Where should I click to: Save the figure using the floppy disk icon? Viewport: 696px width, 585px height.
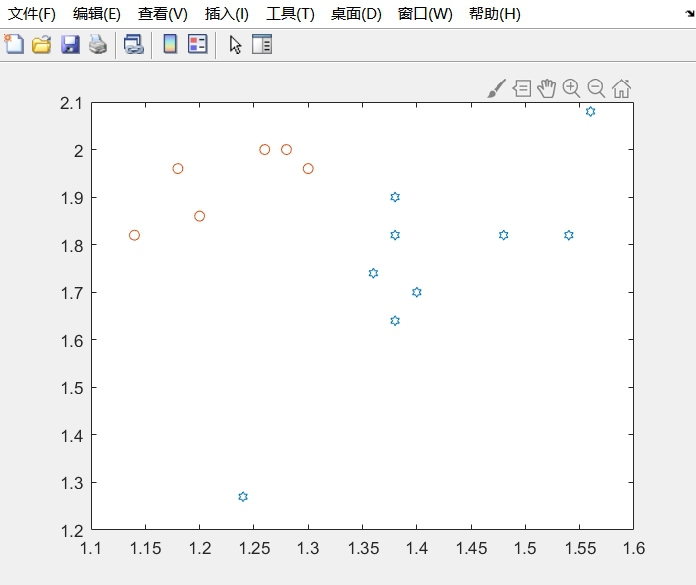(x=70, y=44)
